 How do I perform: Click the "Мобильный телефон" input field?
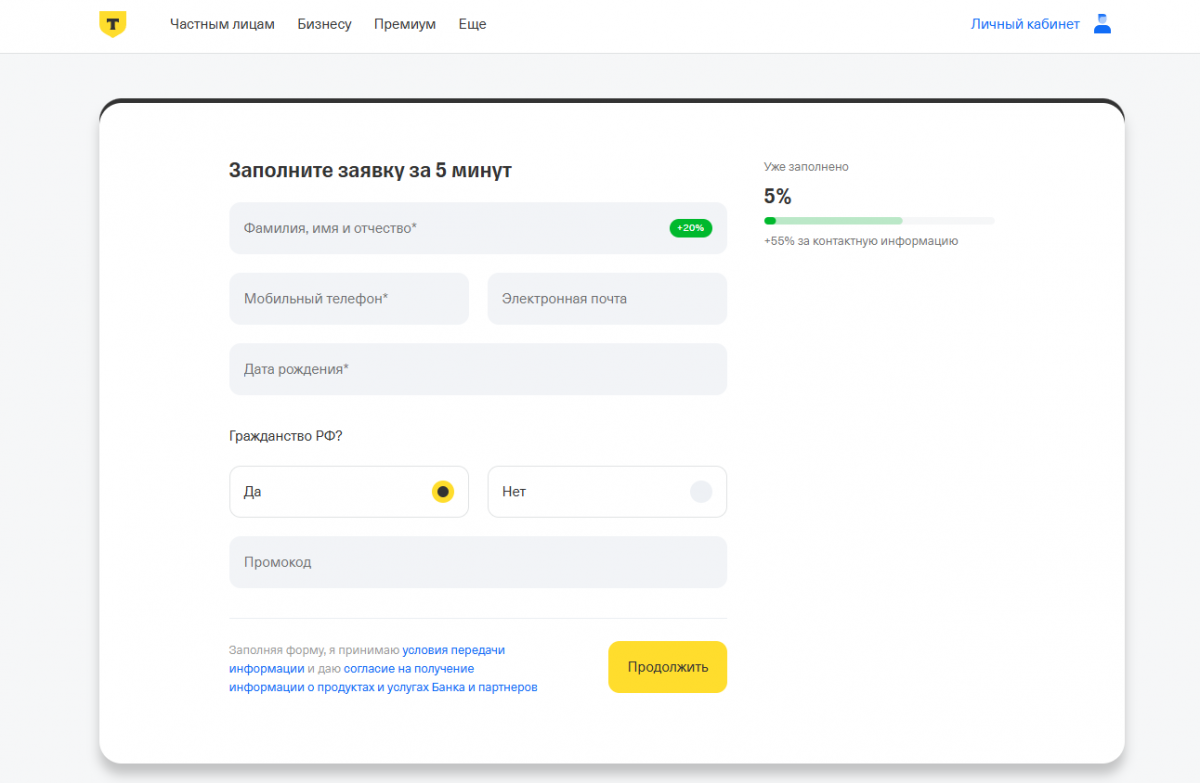click(348, 299)
